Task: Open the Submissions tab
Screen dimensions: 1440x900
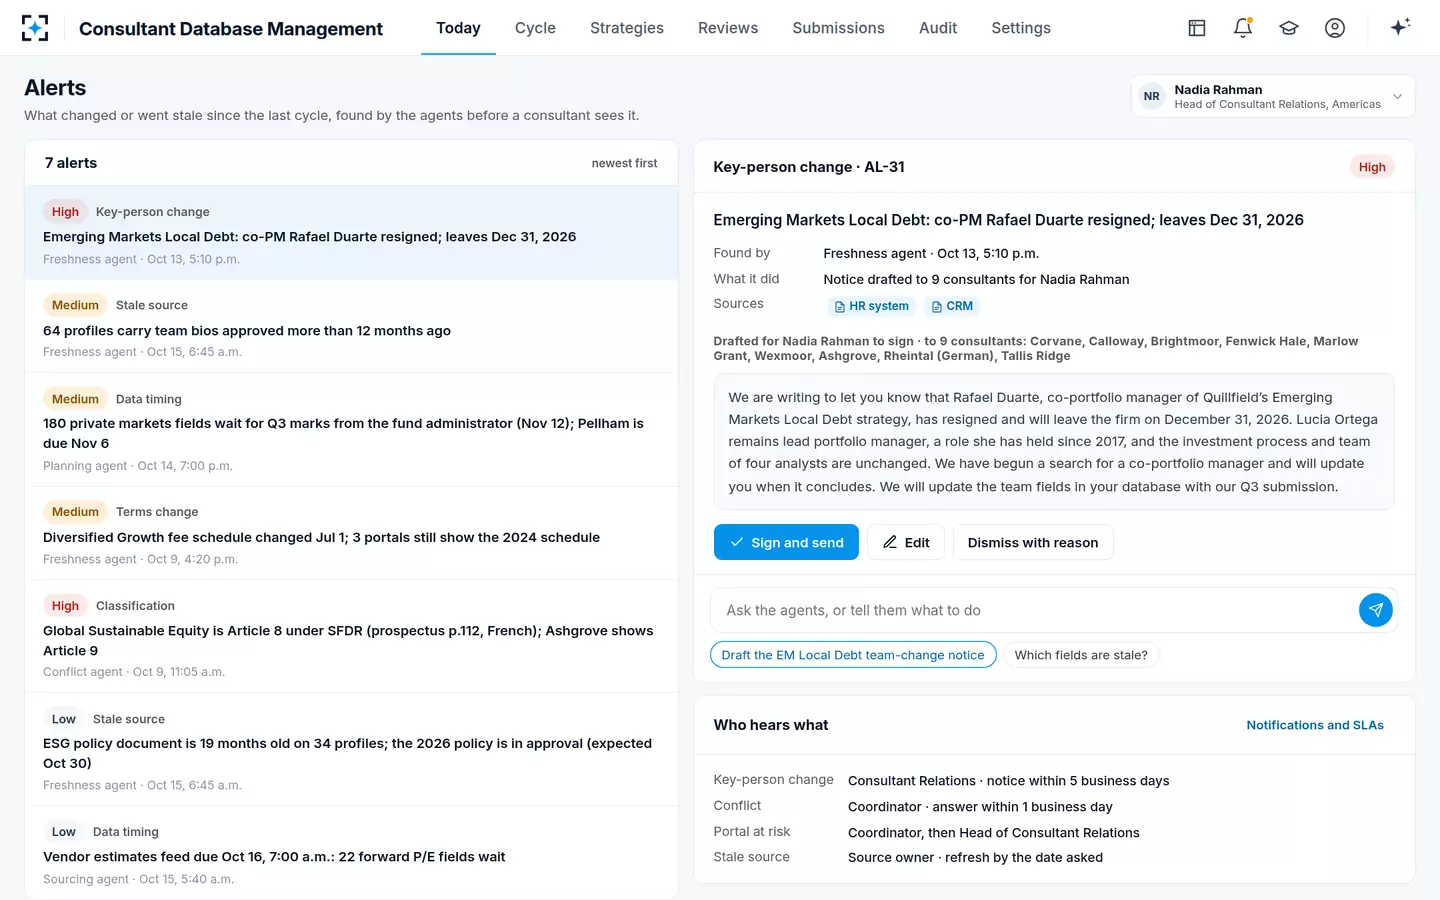Action: (x=838, y=28)
